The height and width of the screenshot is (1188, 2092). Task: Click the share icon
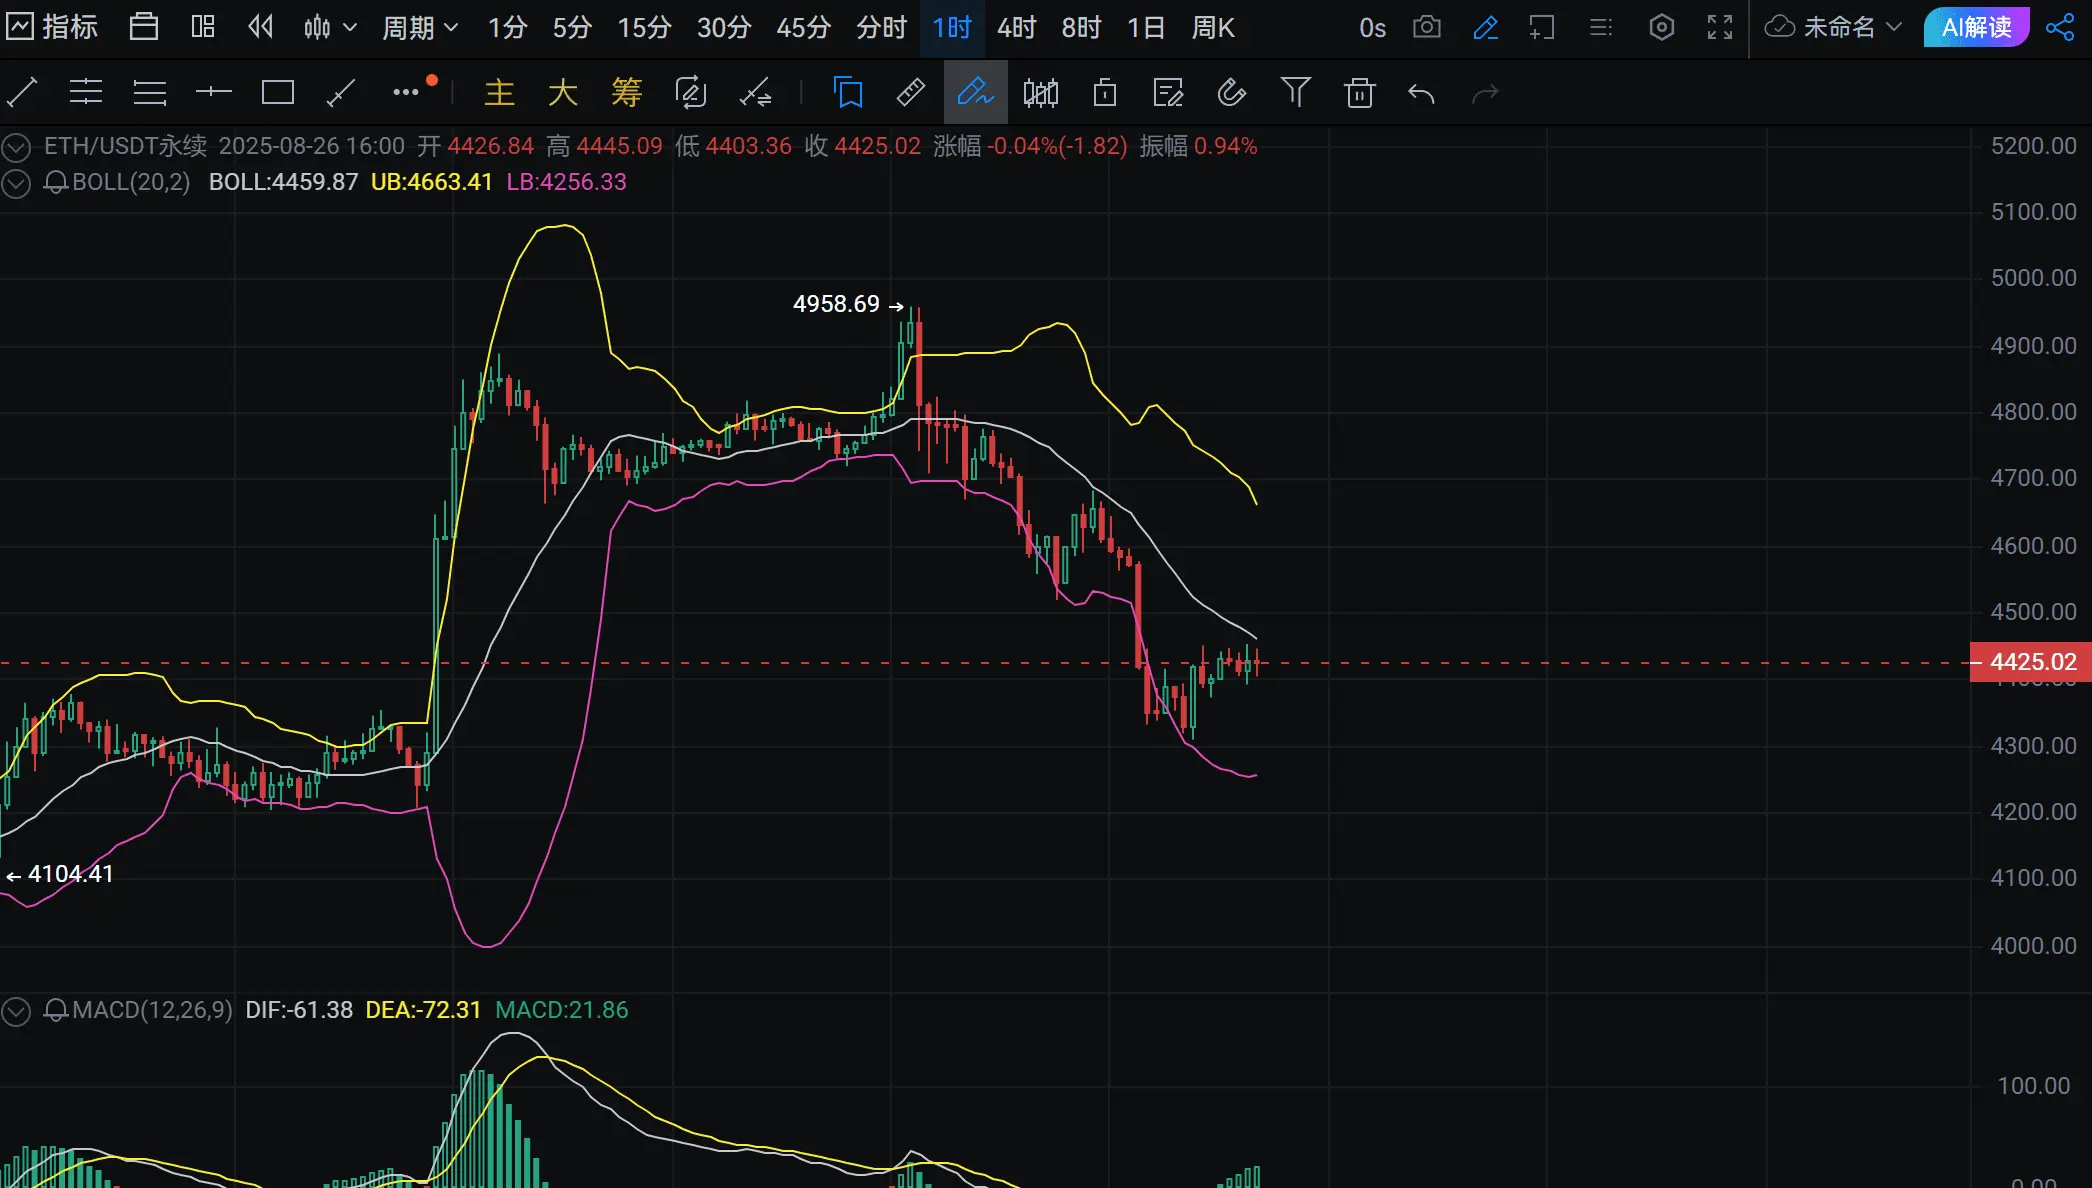pos(2060,27)
